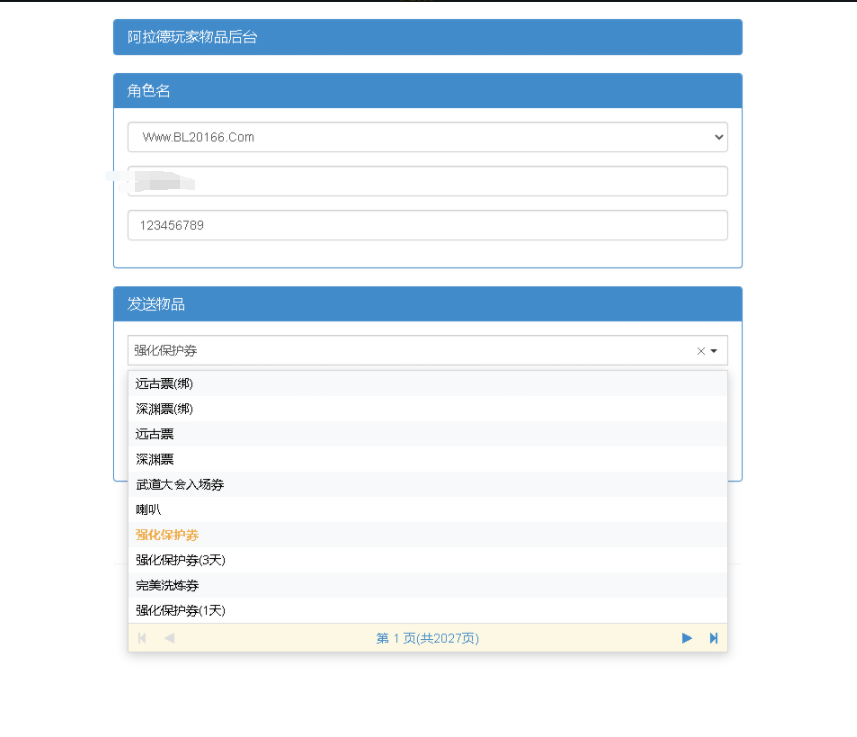The width and height of the screenshot is (857, 737).
Task: Collapse the item list via caret arrow
Action: 715,351
